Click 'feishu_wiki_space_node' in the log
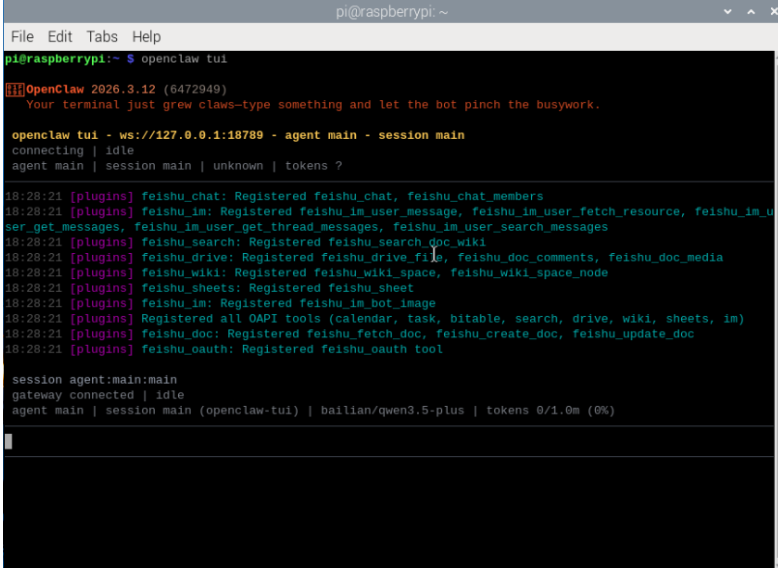 (x=529, y=273)
